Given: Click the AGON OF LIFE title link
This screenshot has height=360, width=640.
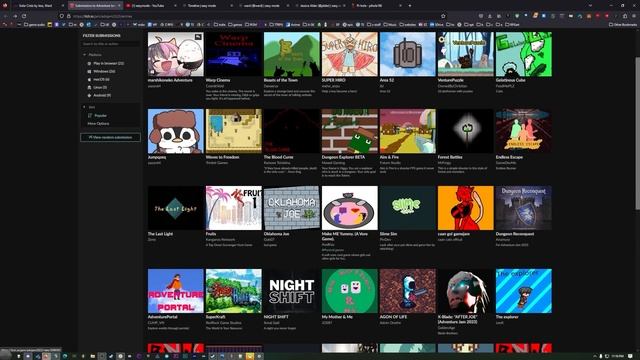Looking at the screenshot, I should click(x=393, y=317).
